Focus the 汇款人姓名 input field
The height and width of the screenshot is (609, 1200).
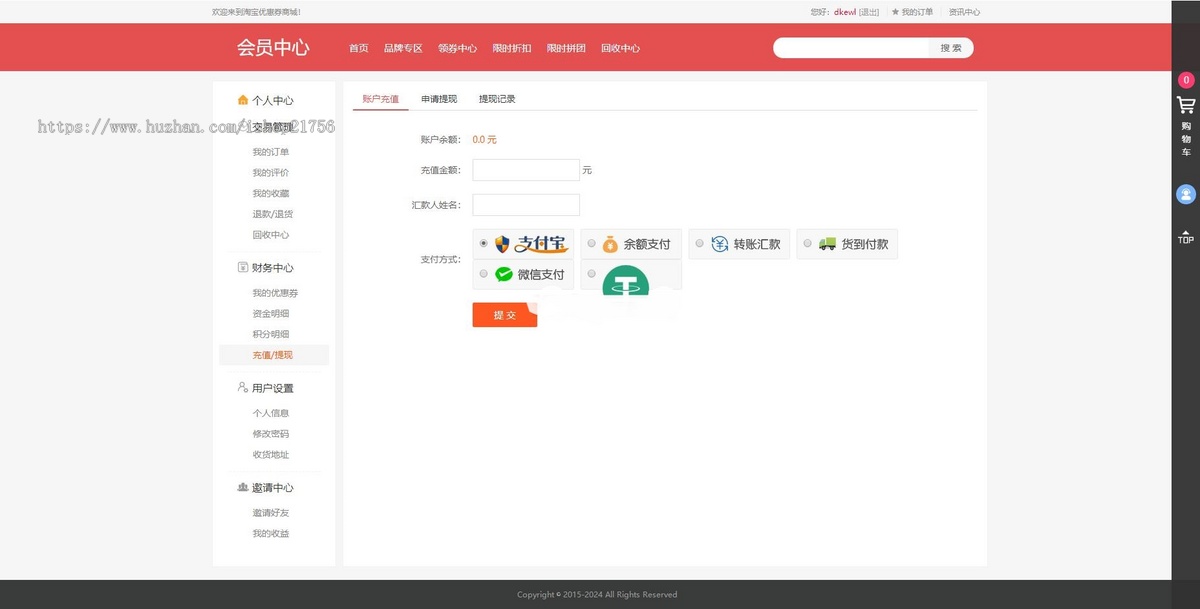pos(526,205)
